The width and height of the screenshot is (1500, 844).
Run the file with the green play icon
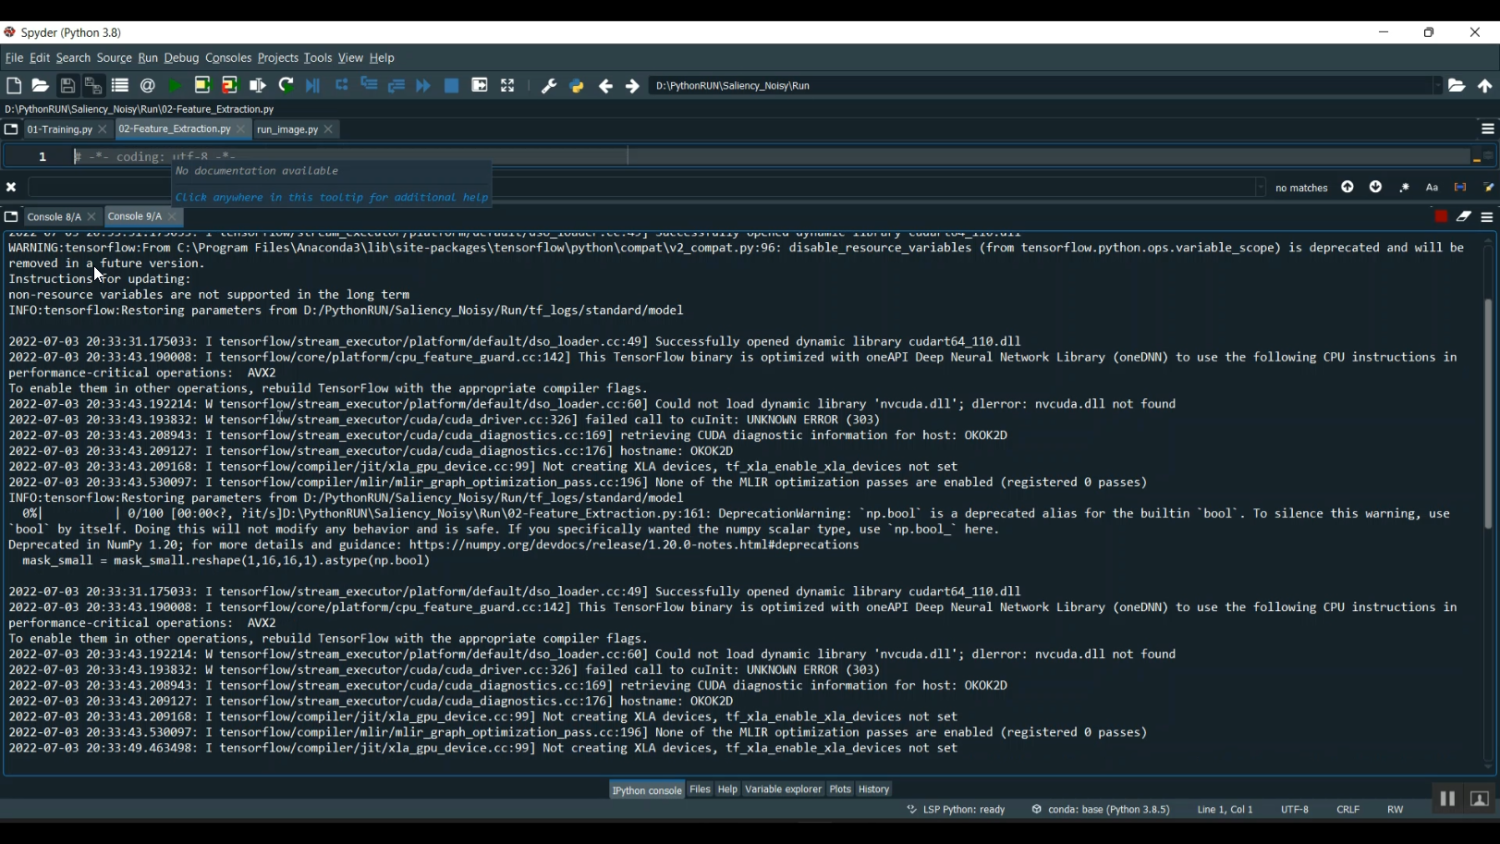click(x=175, y=86)
